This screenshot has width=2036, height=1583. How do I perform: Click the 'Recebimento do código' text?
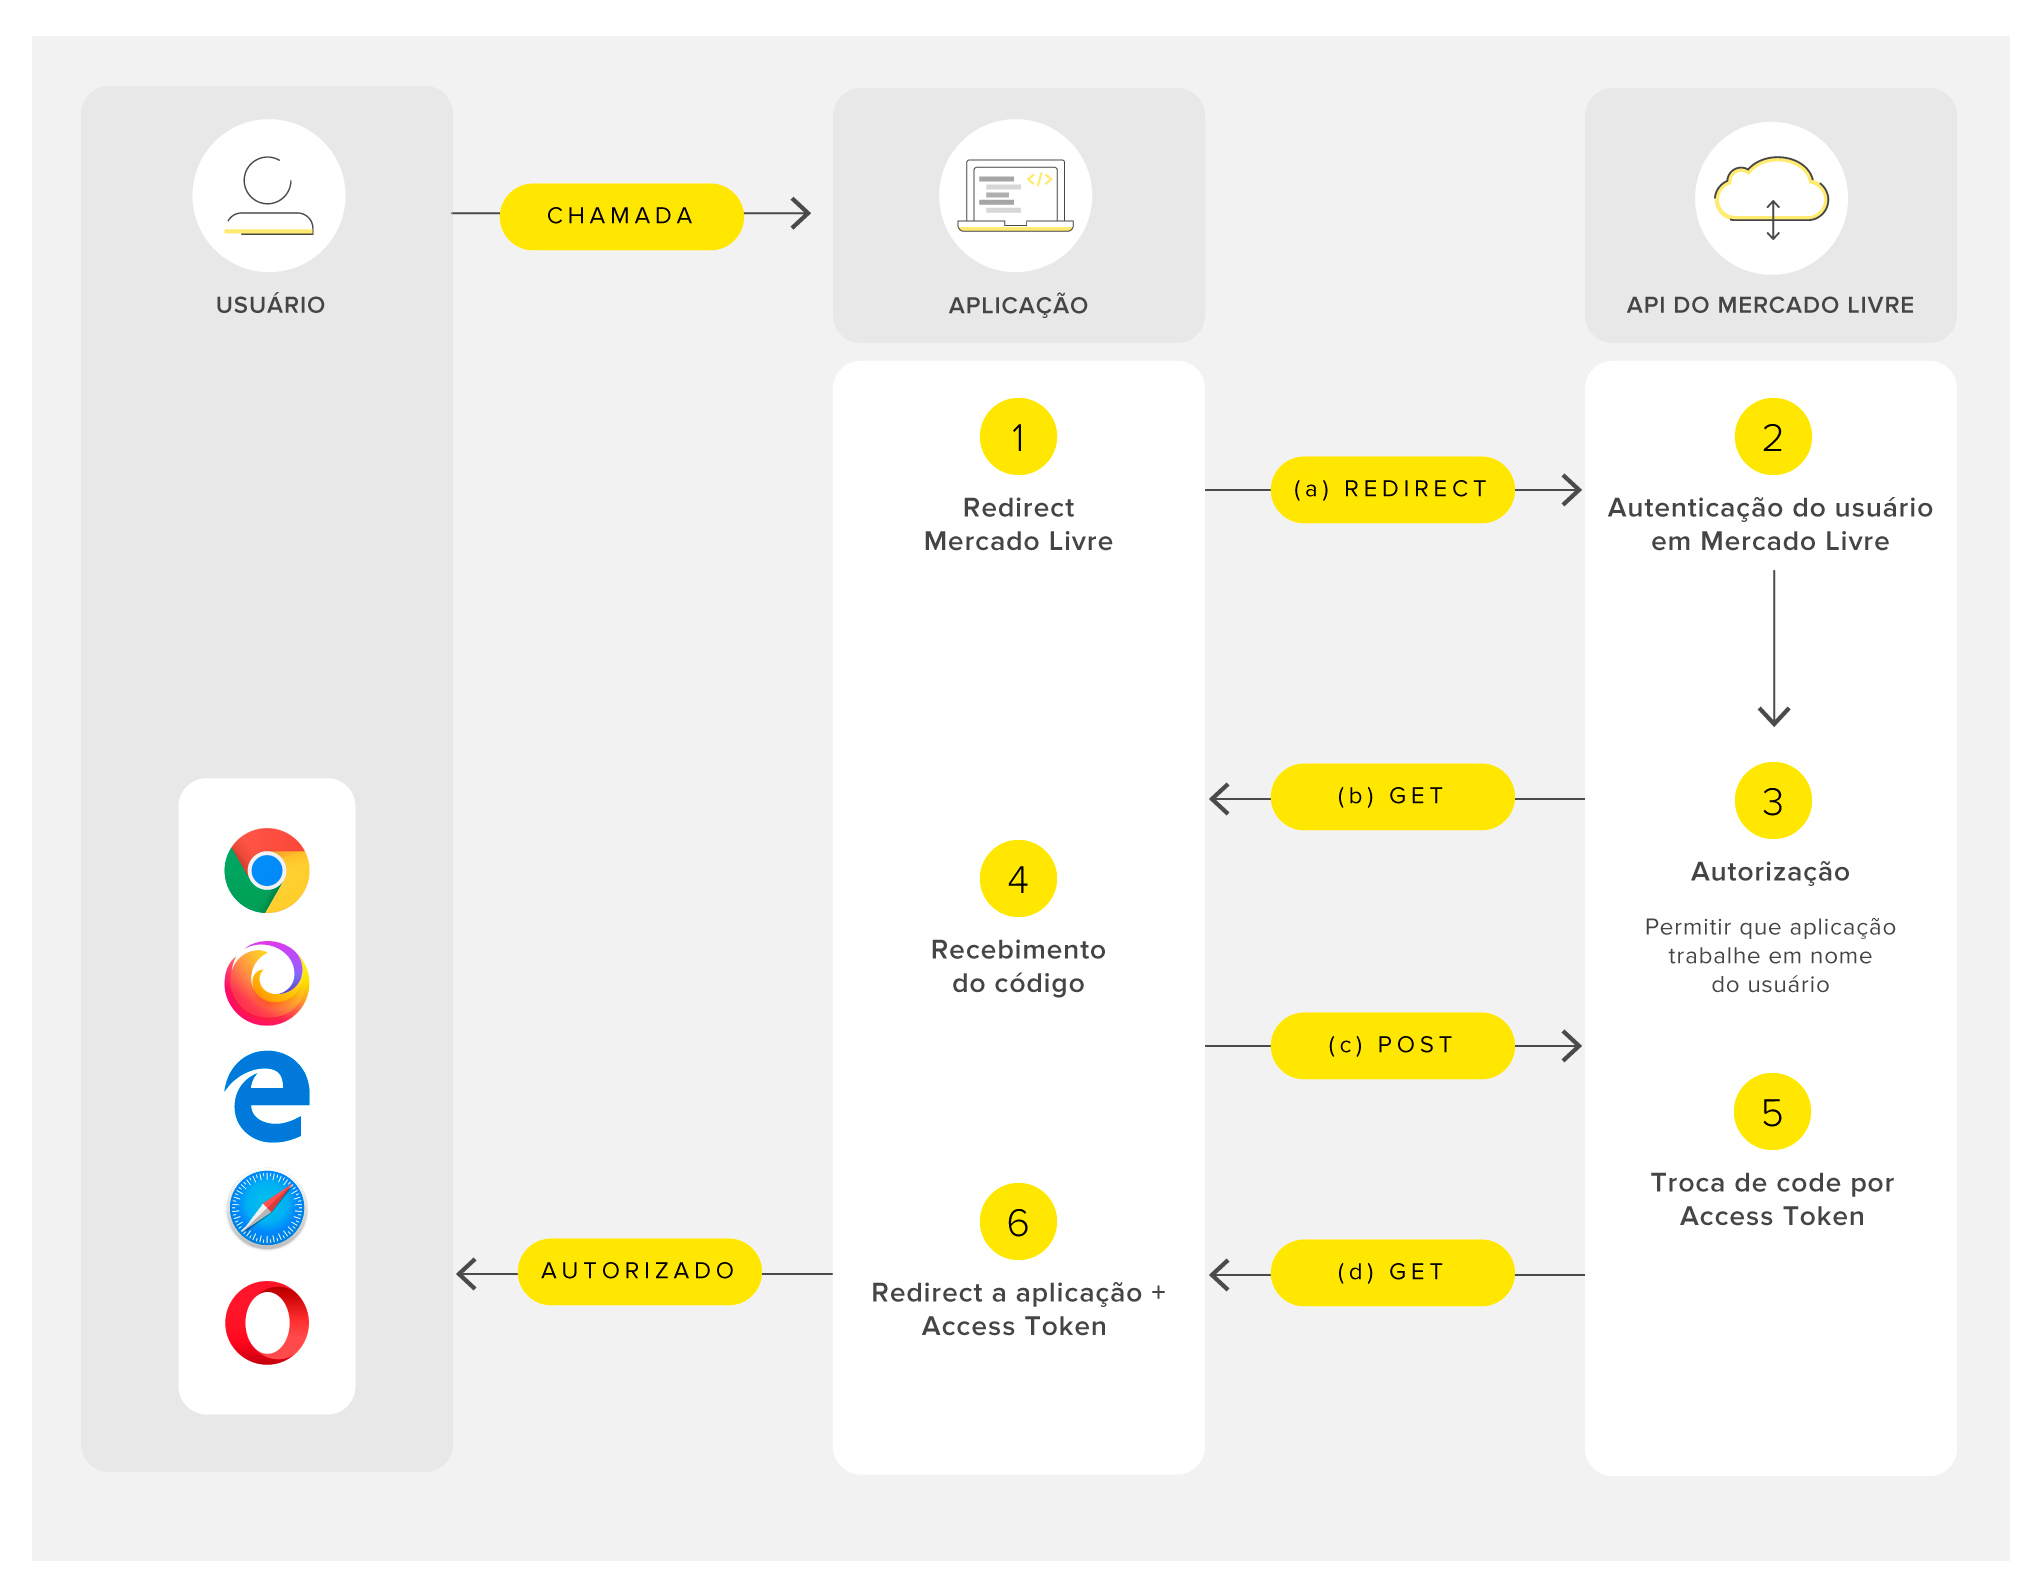click(1018, 966)
